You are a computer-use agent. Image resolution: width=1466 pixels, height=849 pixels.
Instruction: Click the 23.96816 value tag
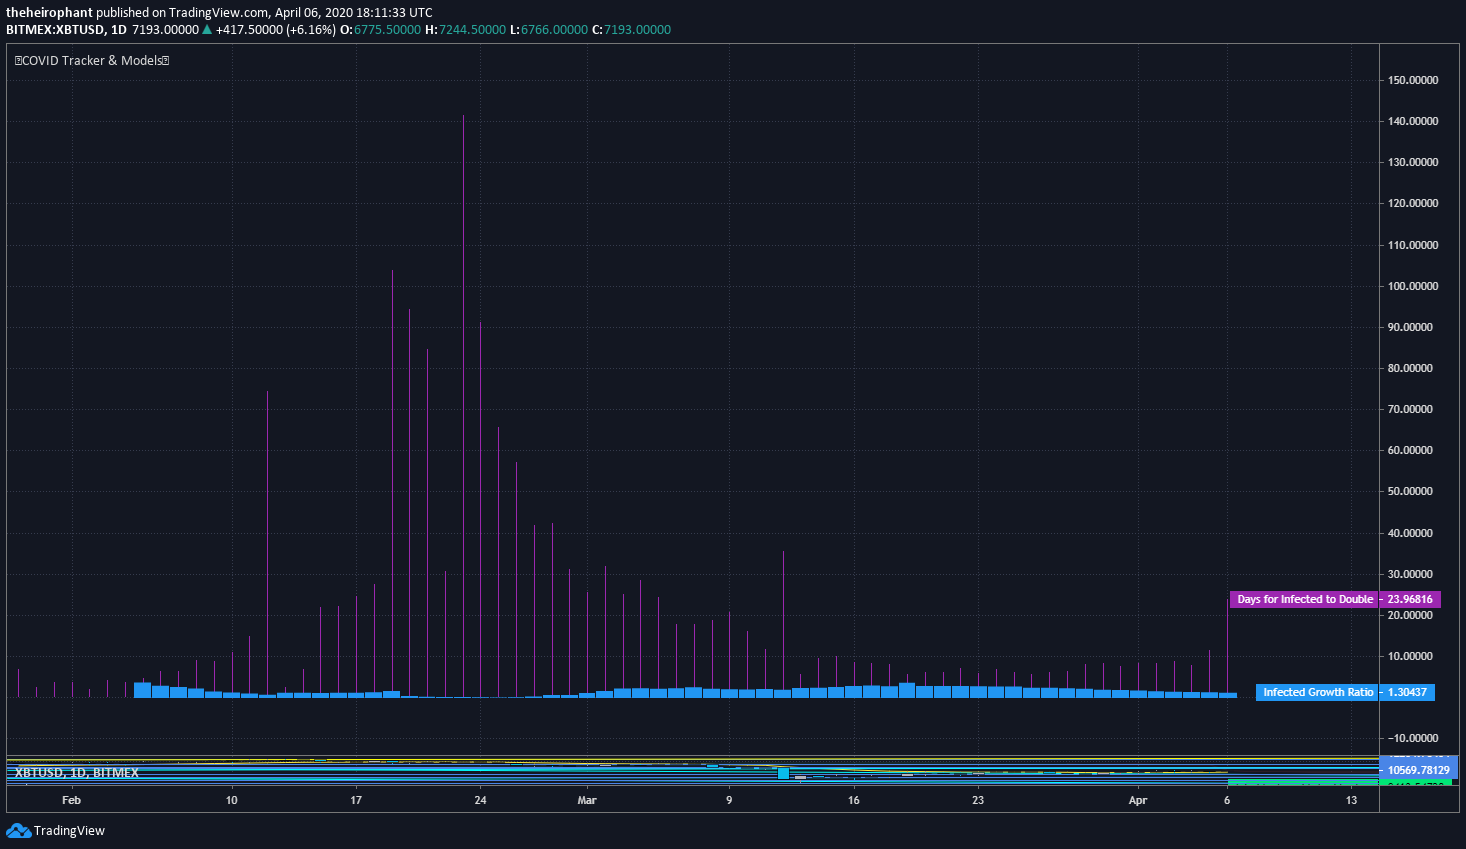point(1410,599)
